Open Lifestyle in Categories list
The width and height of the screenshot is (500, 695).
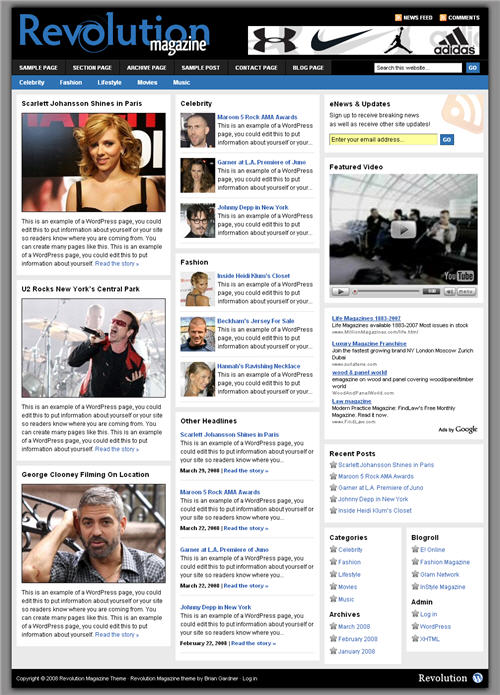[349, 574]
